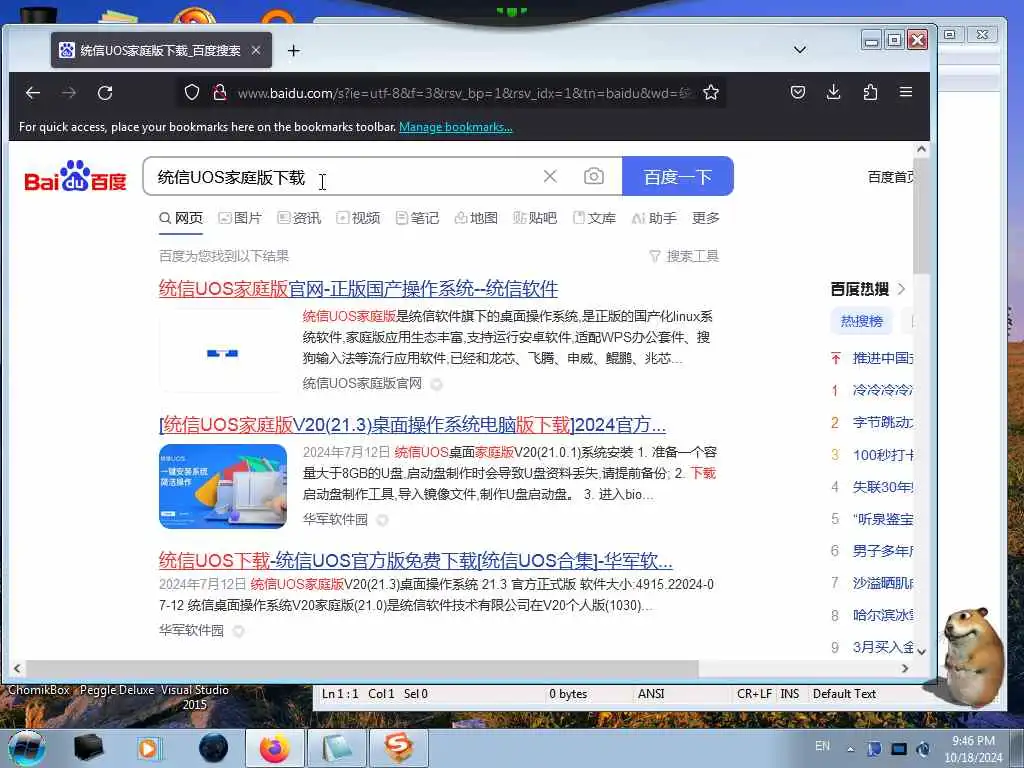Switch to 视频 results tab
Viewport: 1024px width, 768px height.
click(x=358, y=218)
